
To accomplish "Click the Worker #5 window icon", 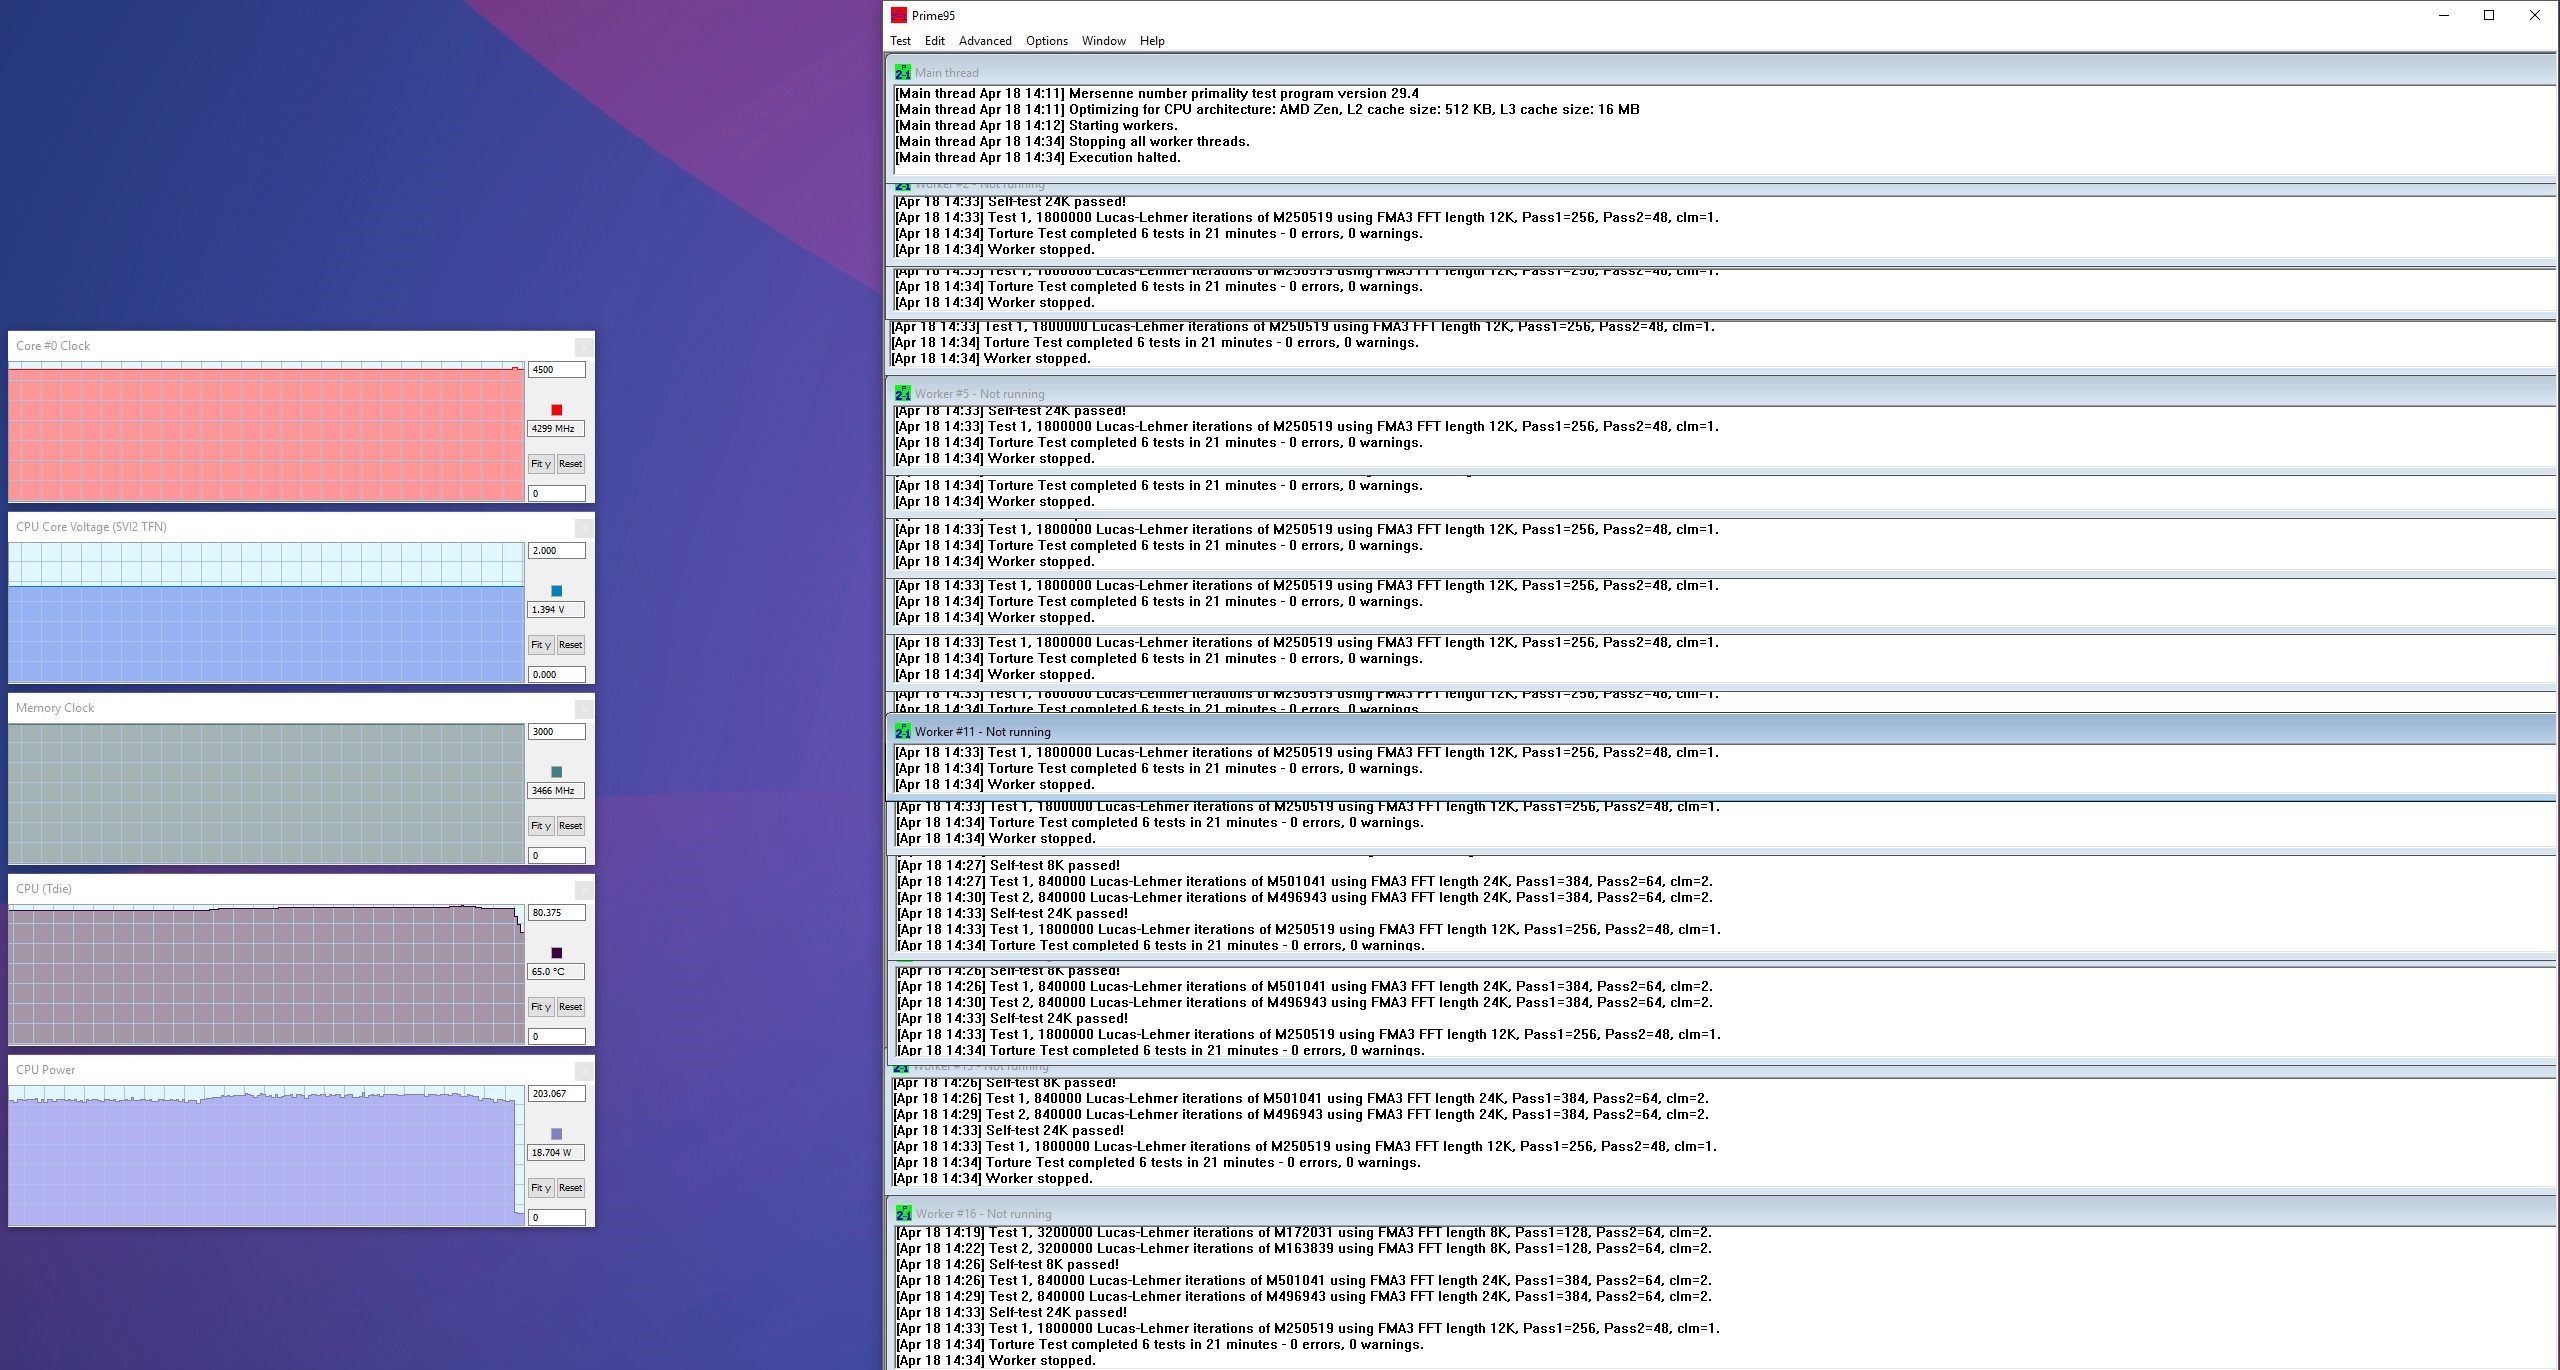I will pos(903,393).
